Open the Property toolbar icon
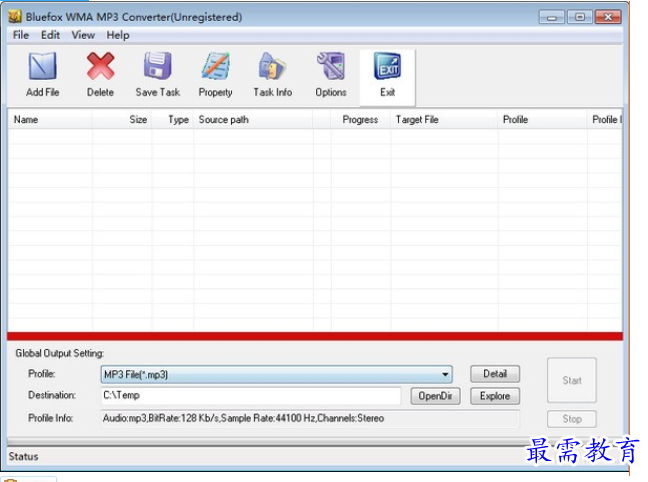The height and width of the screenshot is (482, 648). click(215, 66)
